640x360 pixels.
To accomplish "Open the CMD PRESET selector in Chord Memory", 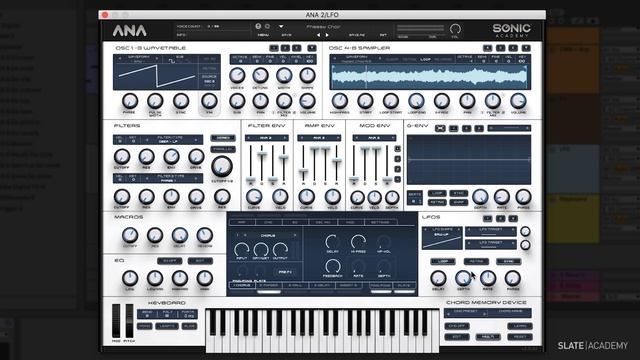I will point(465,313).
